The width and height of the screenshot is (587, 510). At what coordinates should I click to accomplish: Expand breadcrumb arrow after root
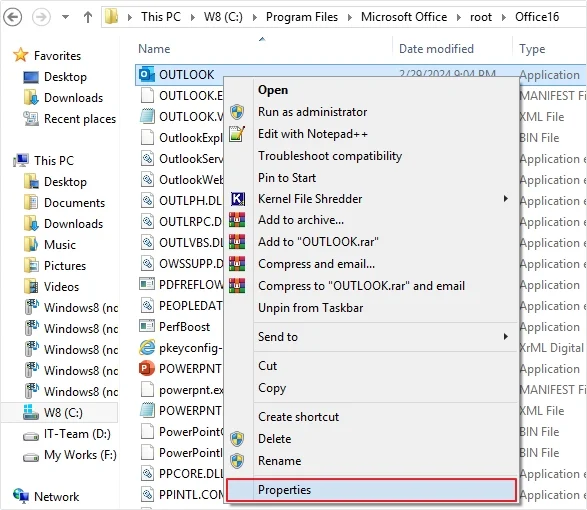[x=504, y=17]
